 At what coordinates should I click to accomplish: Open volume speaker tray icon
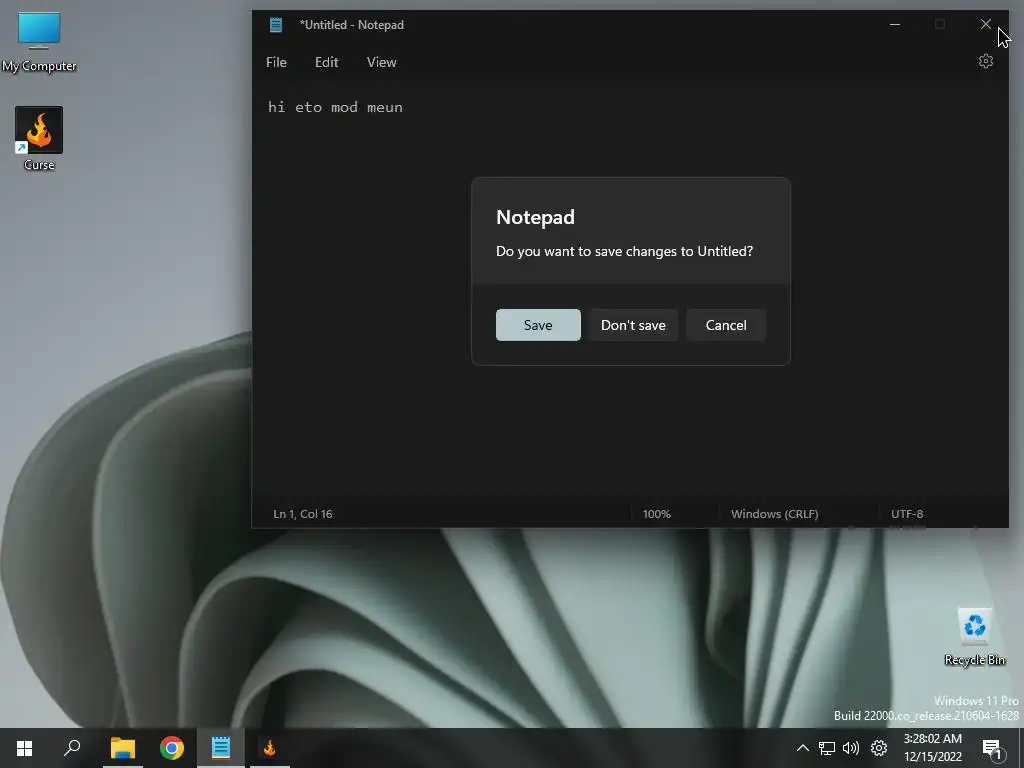click(x=851, y=748)
